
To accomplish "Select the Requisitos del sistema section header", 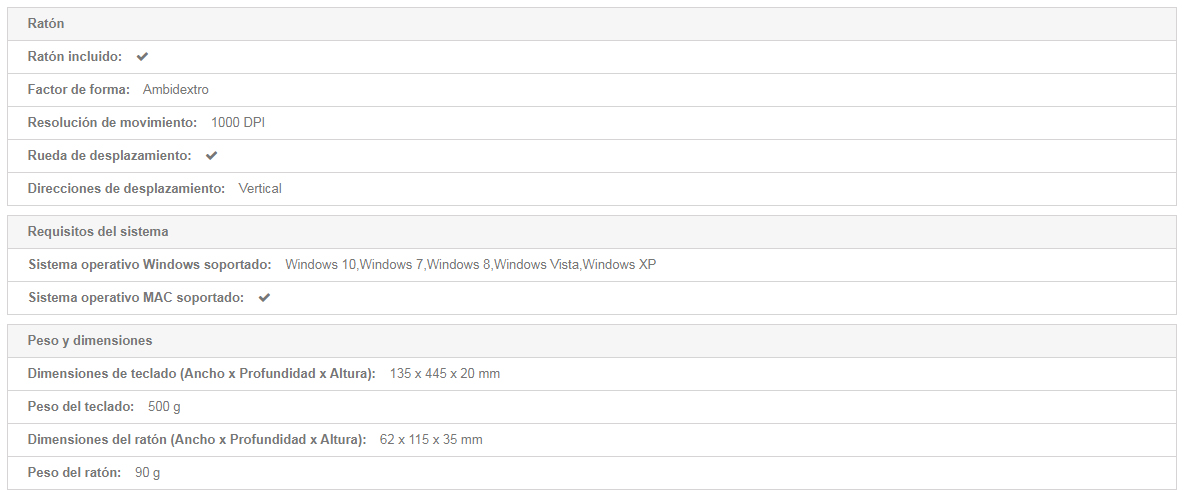I will pyautogui.click(x=592, y=232).
